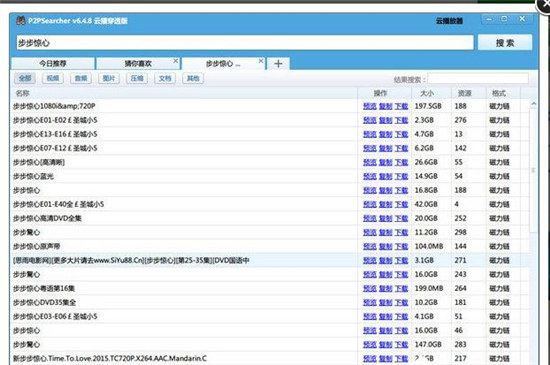Click the 磁力链 format cell in 步步惊心蓝光 row

pyautogui.click(x=499, y=176)
